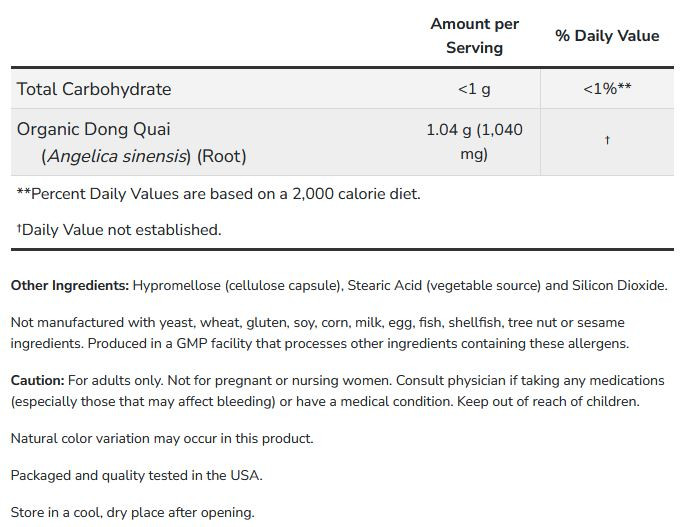Viewport: 682px width, 527px height.
Task: Click 'Natural color variation may occur' line
Action: coord(162,438)
